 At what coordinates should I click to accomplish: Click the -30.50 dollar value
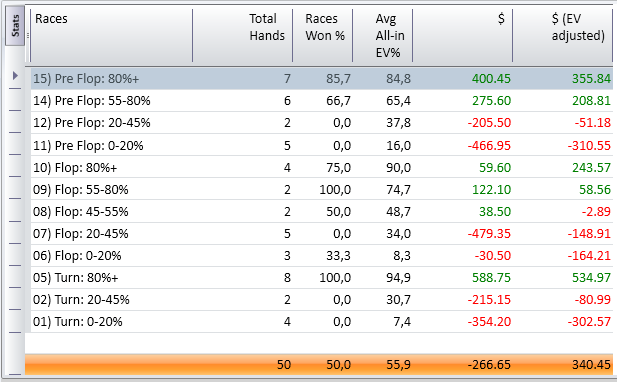pyautogui.click(x=493, y=256)
